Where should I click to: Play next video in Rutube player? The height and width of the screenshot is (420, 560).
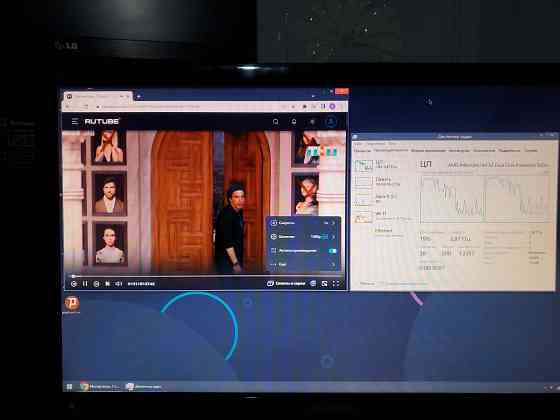108,284
